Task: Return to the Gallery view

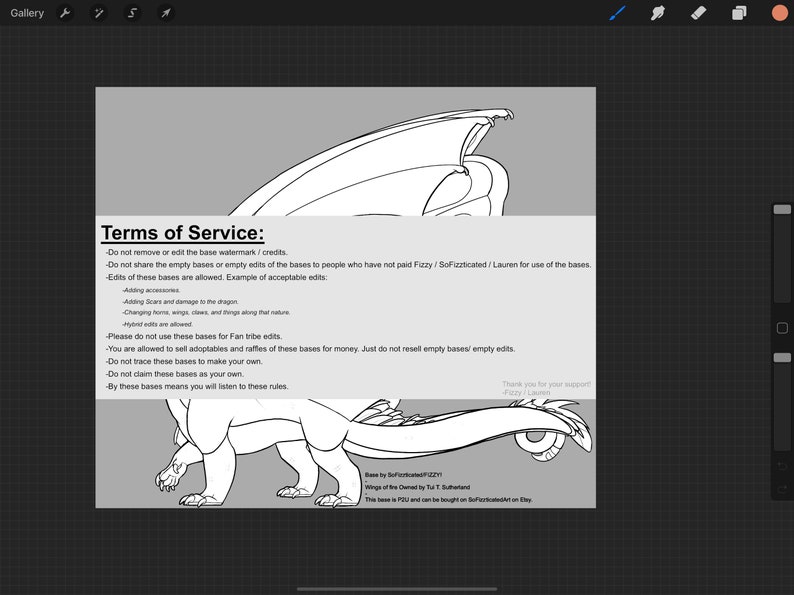Action: click(27, 13)
